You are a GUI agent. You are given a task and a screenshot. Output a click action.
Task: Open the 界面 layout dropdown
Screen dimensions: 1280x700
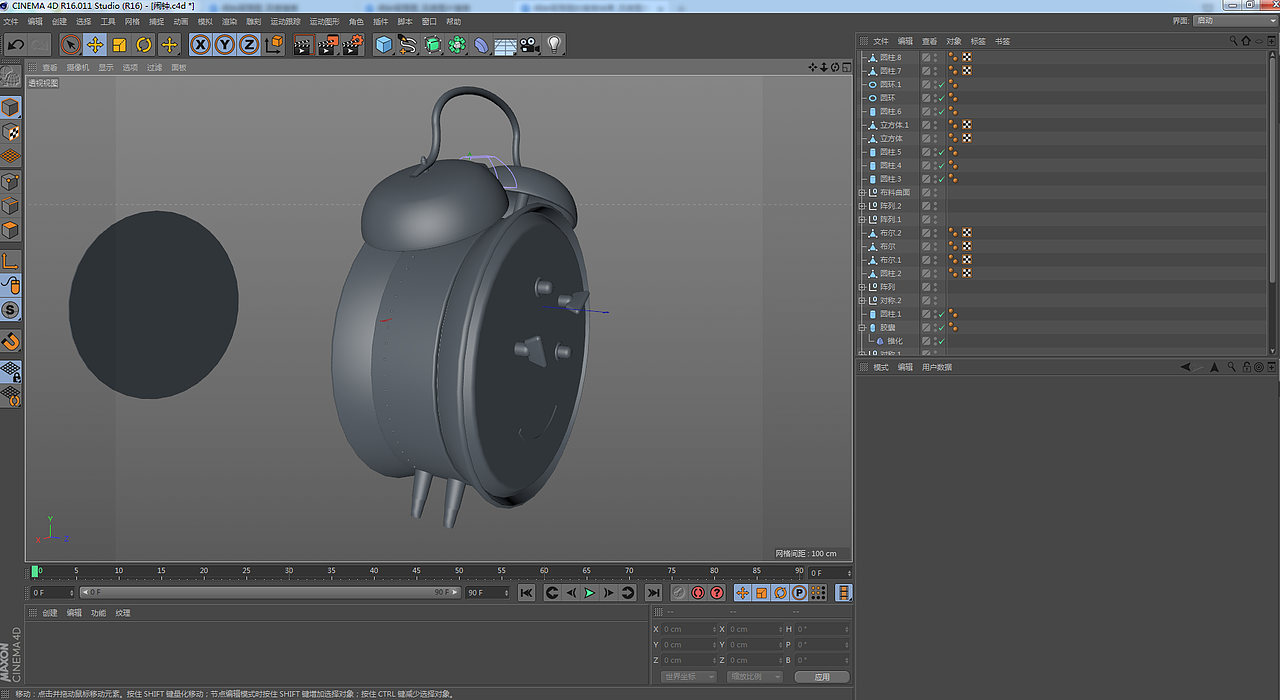(x=1233, y=21)
